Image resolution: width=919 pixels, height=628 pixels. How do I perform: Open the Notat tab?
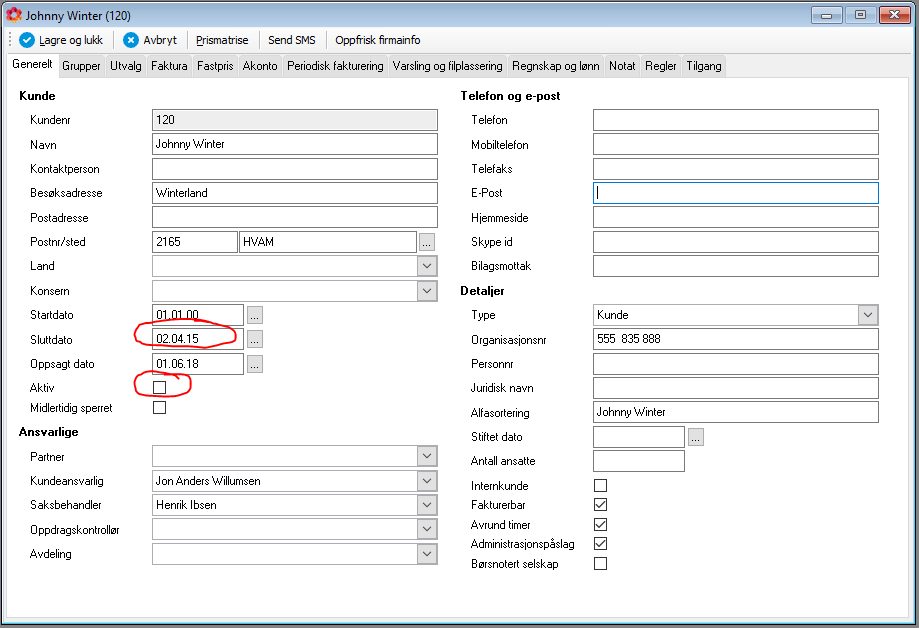pos(622,66)
